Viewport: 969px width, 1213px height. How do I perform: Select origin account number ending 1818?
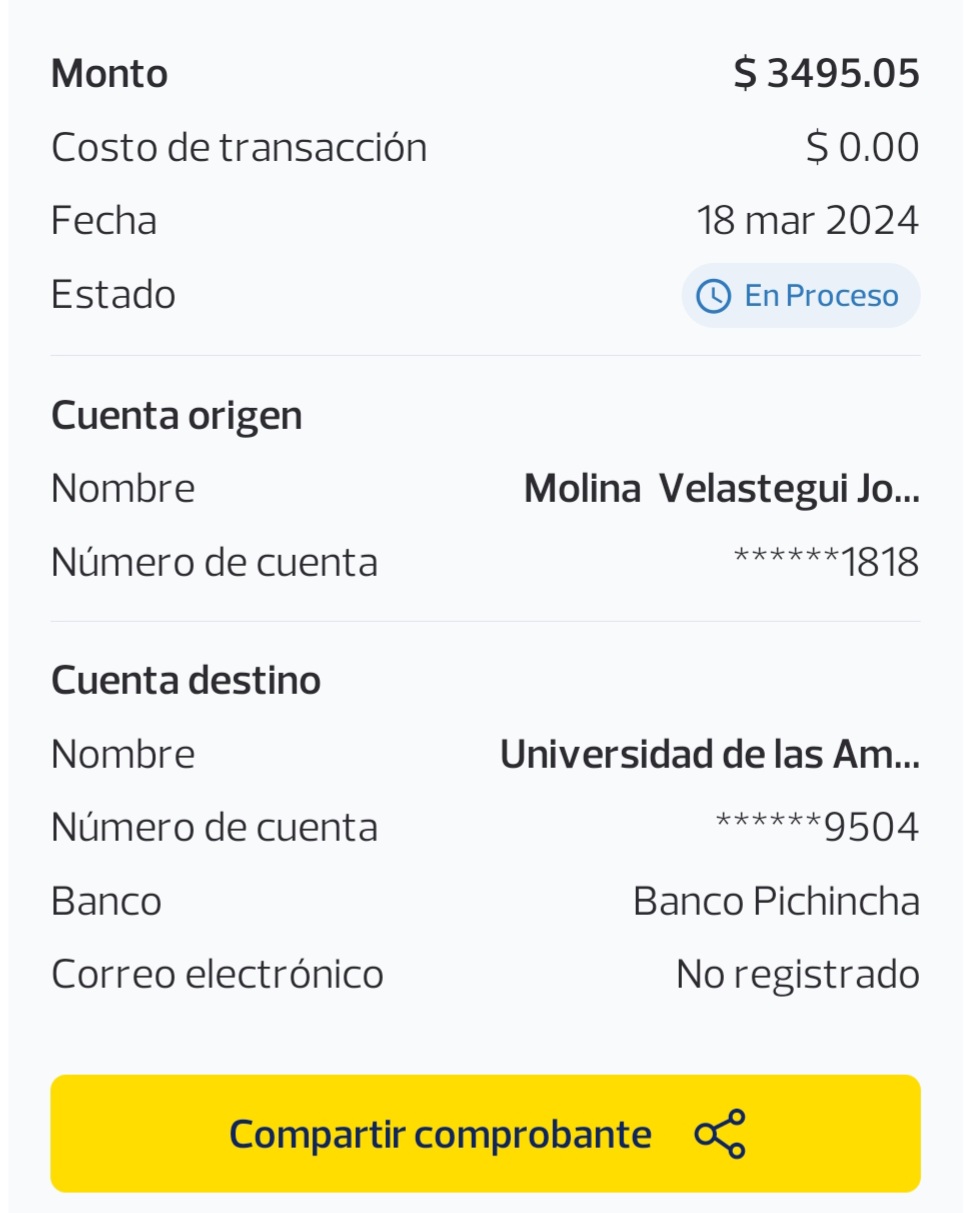coord(826,562)
